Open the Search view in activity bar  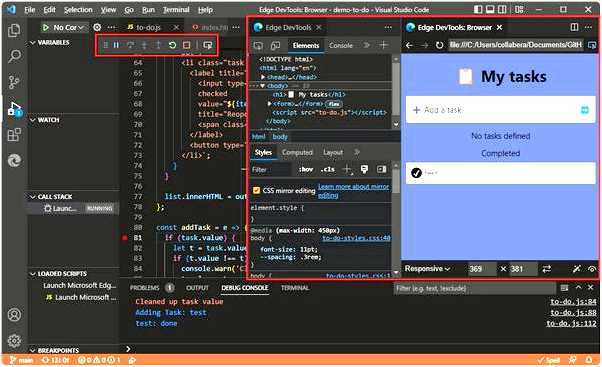tap(14, 56)
